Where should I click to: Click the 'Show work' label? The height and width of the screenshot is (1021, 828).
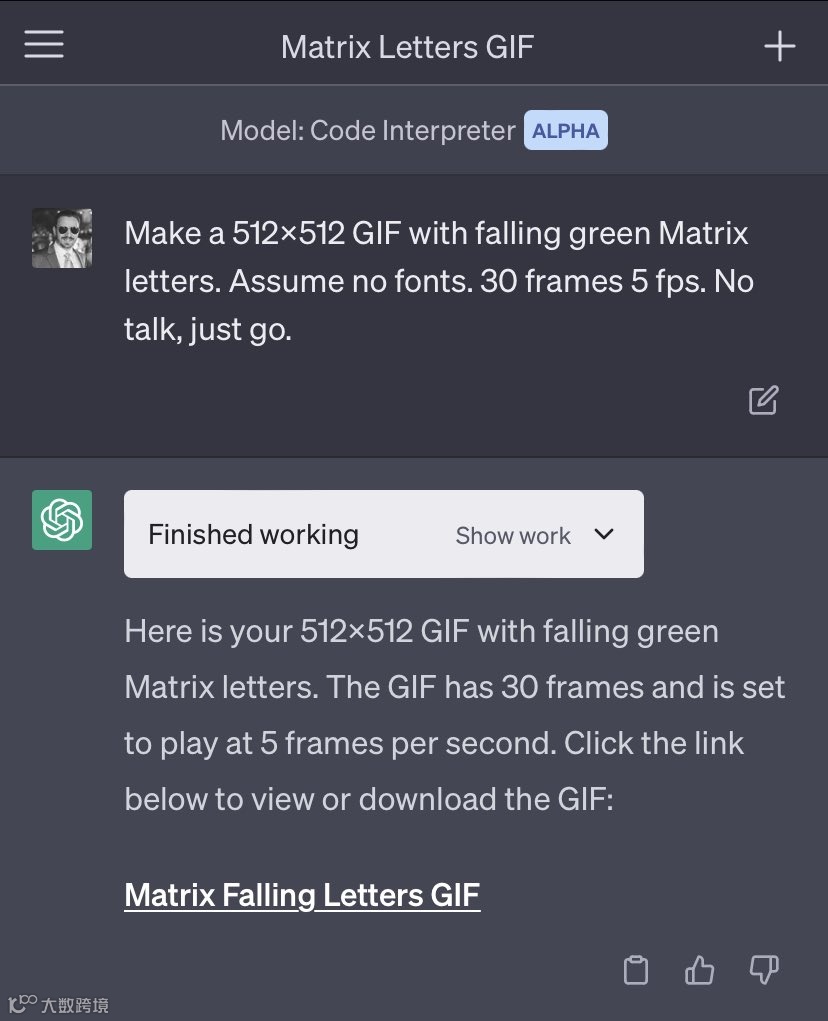[x=513, y=535]
